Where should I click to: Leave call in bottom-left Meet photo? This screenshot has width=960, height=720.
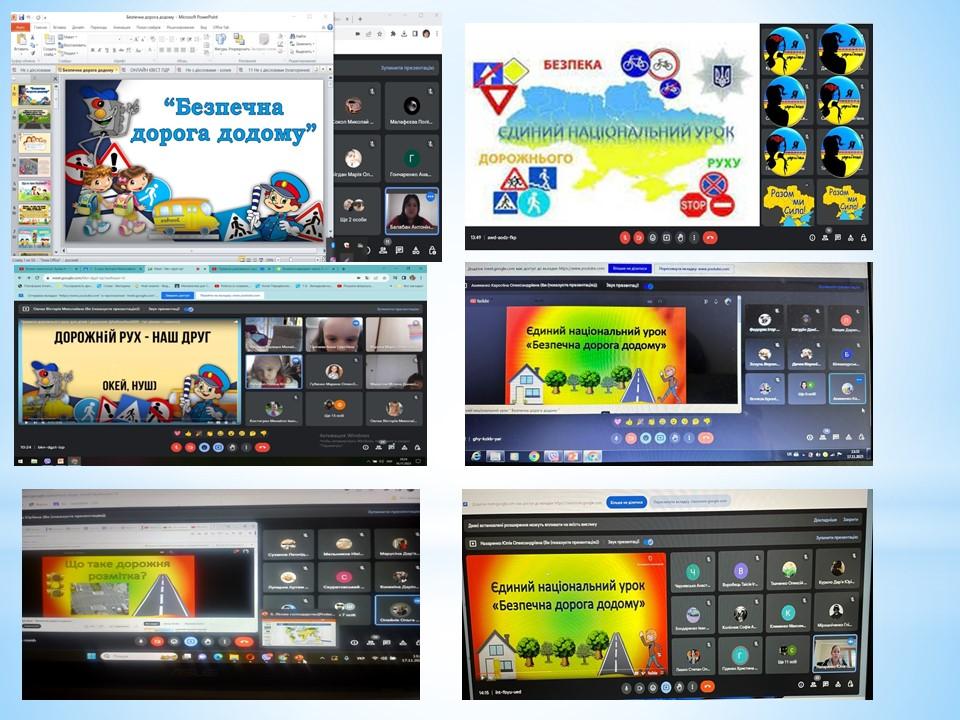(244, 642)
